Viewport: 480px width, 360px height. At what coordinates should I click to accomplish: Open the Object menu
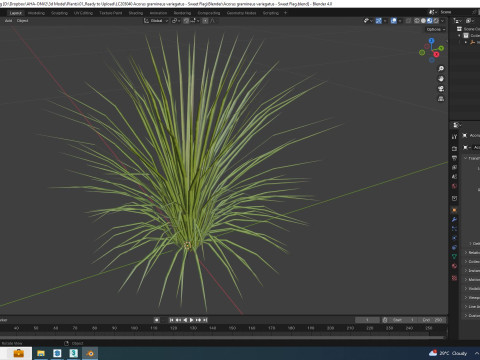23,21
